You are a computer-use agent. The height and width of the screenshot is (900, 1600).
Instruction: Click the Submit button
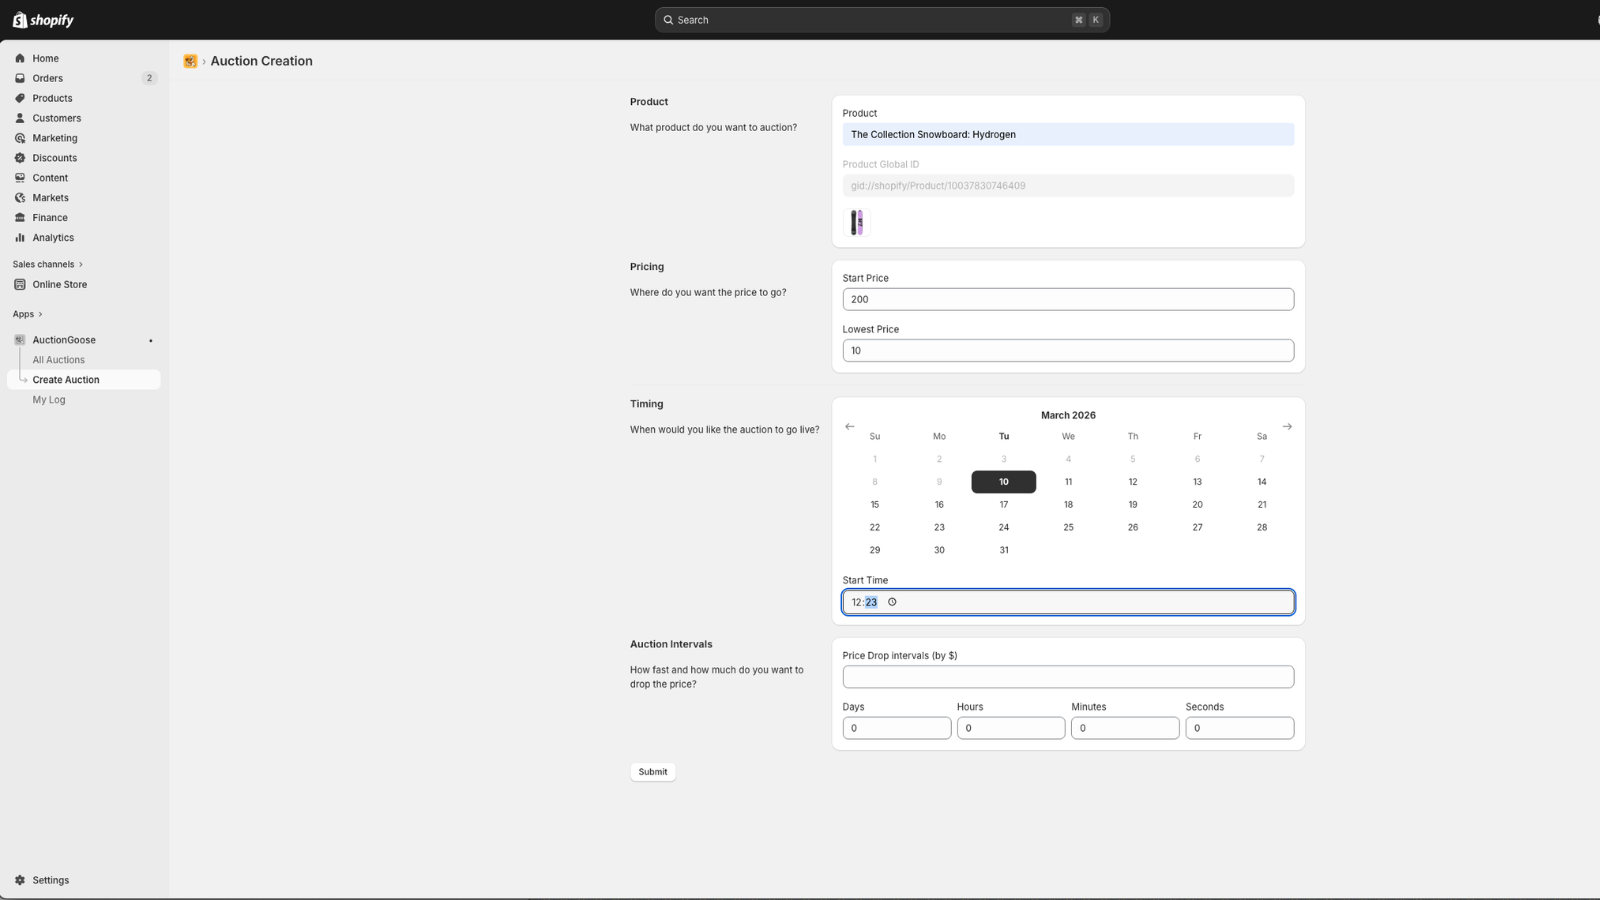click(x=653, y=772)
